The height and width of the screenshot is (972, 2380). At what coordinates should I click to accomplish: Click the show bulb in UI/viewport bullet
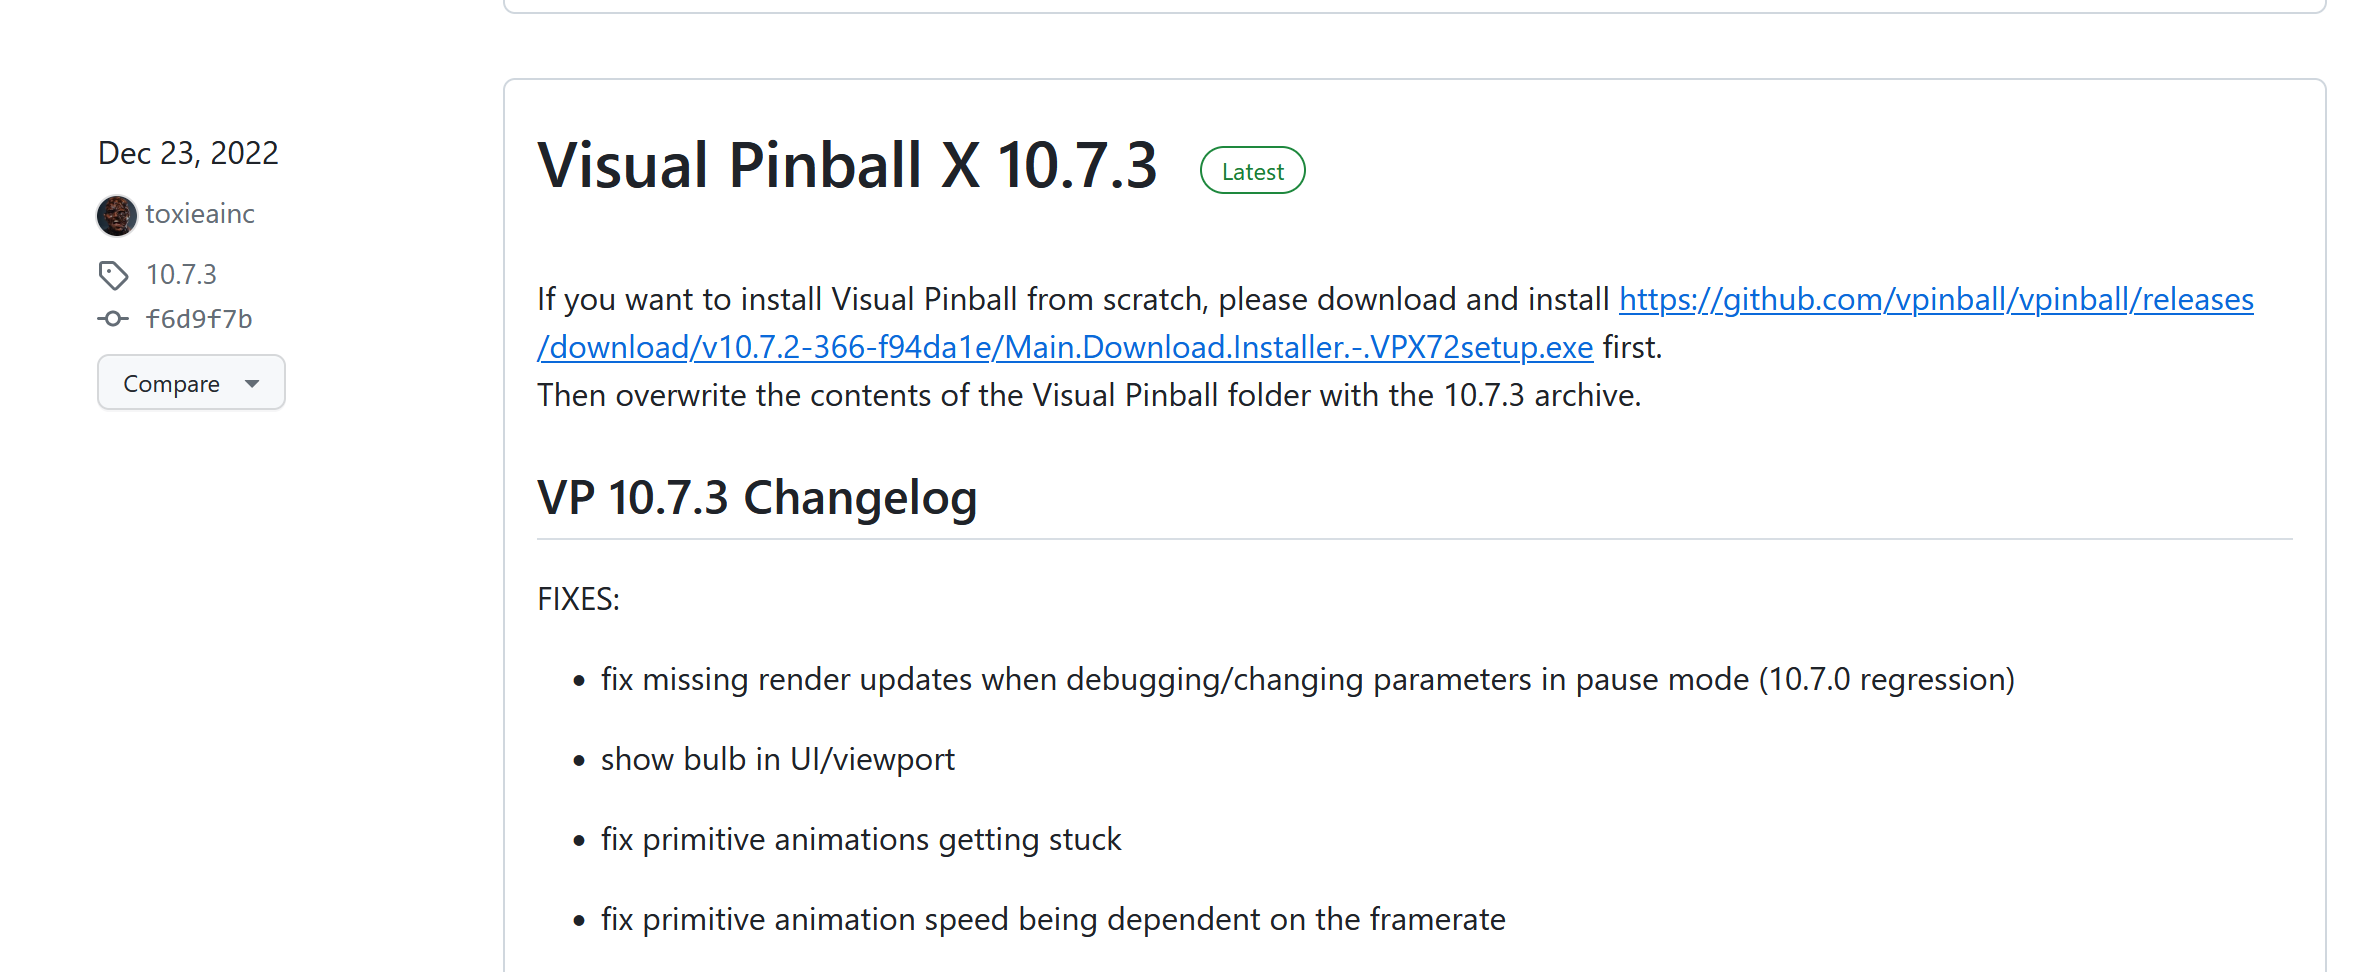[x=776, y=758]
